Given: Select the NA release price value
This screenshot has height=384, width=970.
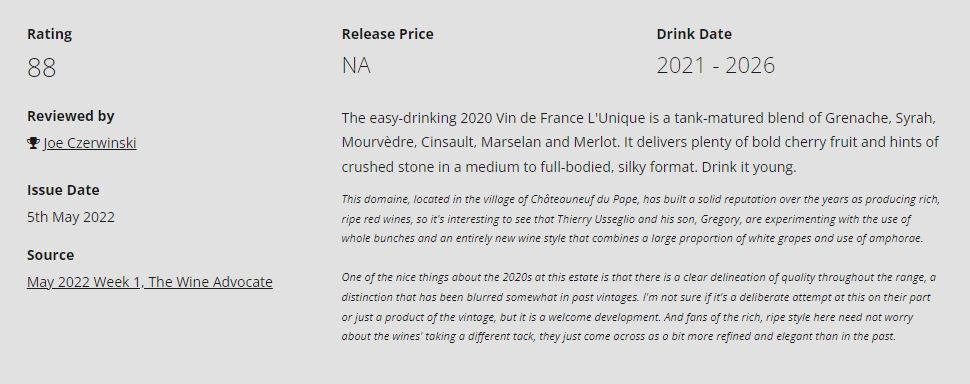Looking at the screenshot, I should tap(356, 66).
